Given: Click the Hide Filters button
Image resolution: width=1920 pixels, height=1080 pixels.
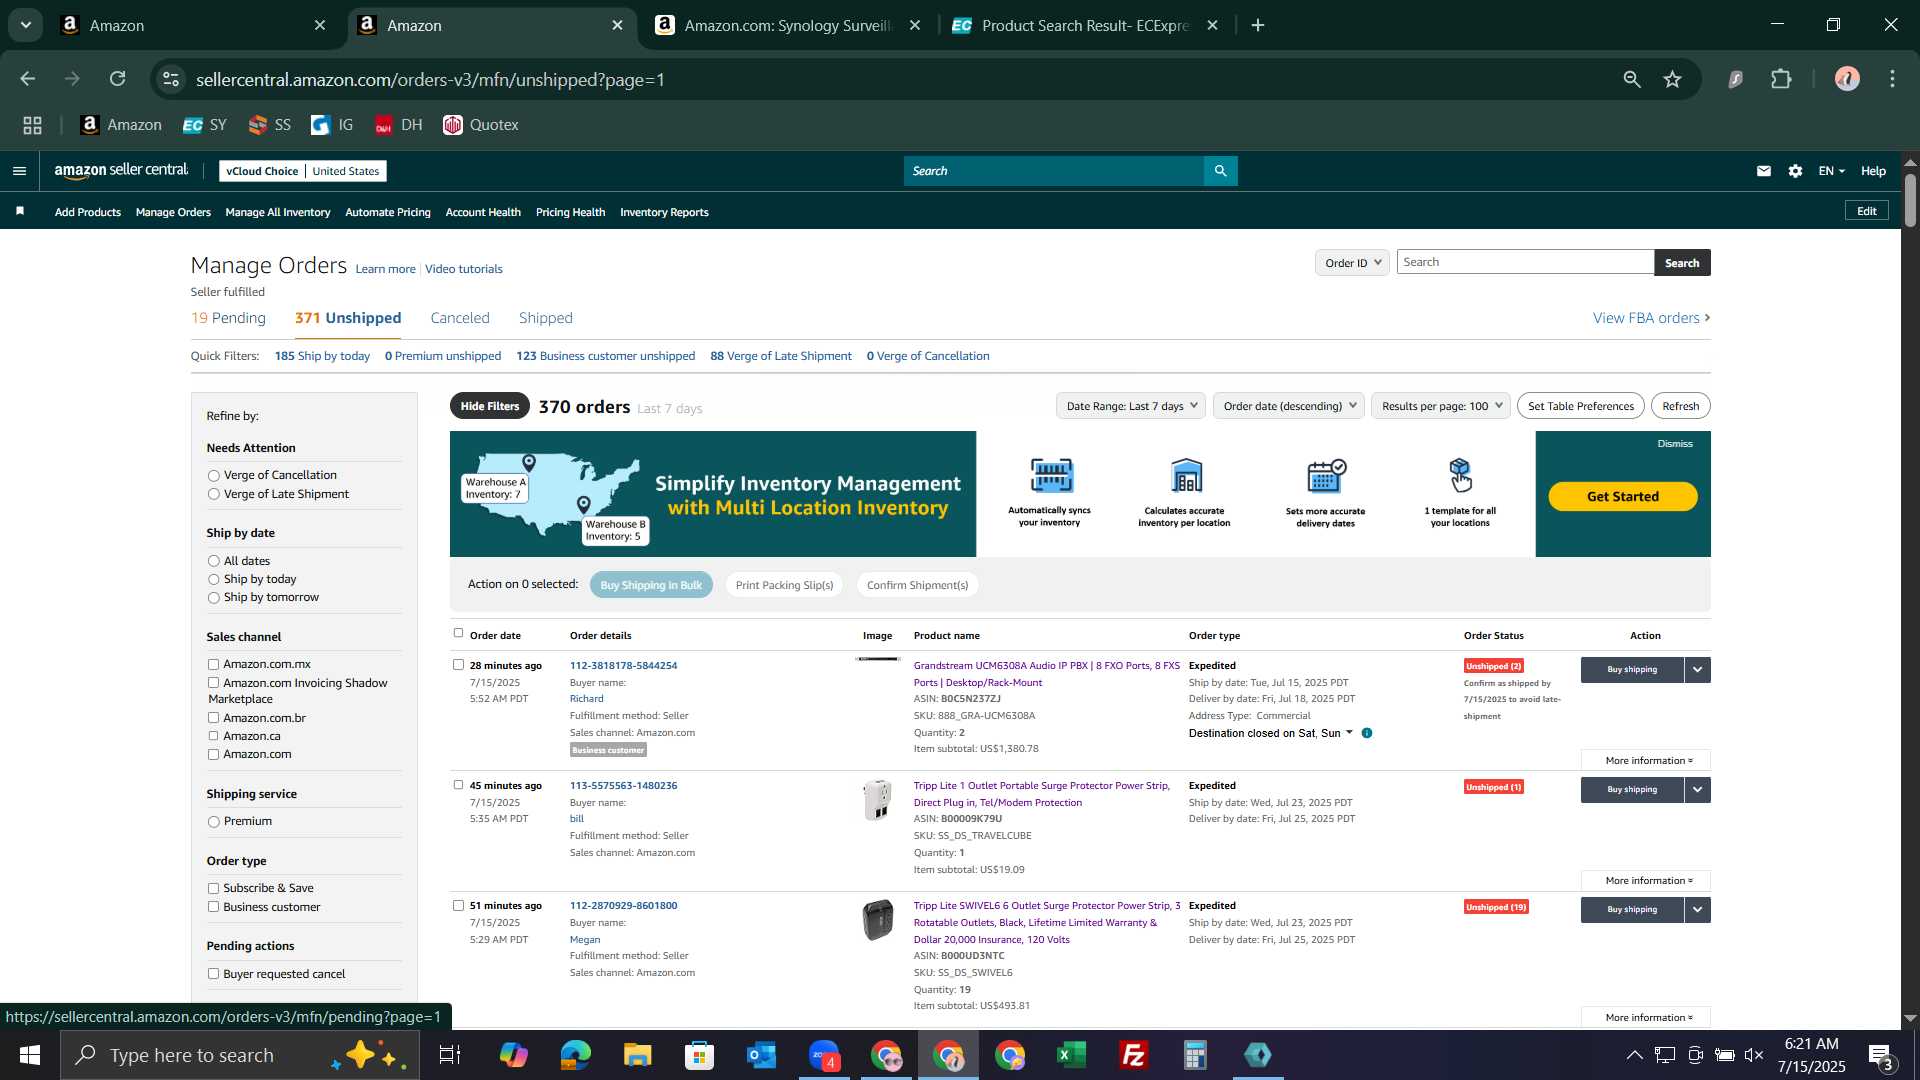Looking at the screenshot, I should pyautogui.click(x=490, y=406).
